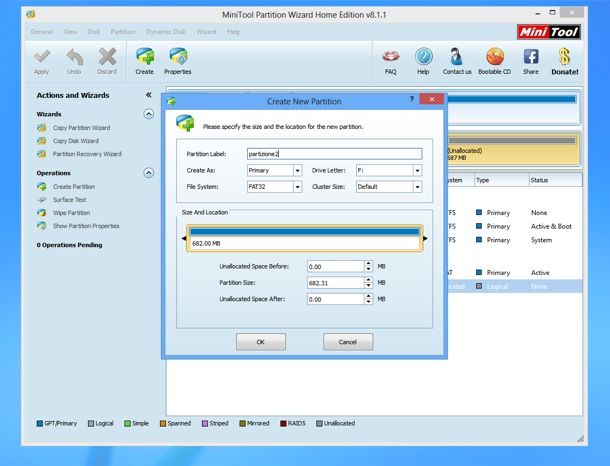Select the System status partition row
This screenshot has width=610, height=466.
click(514, 240)
